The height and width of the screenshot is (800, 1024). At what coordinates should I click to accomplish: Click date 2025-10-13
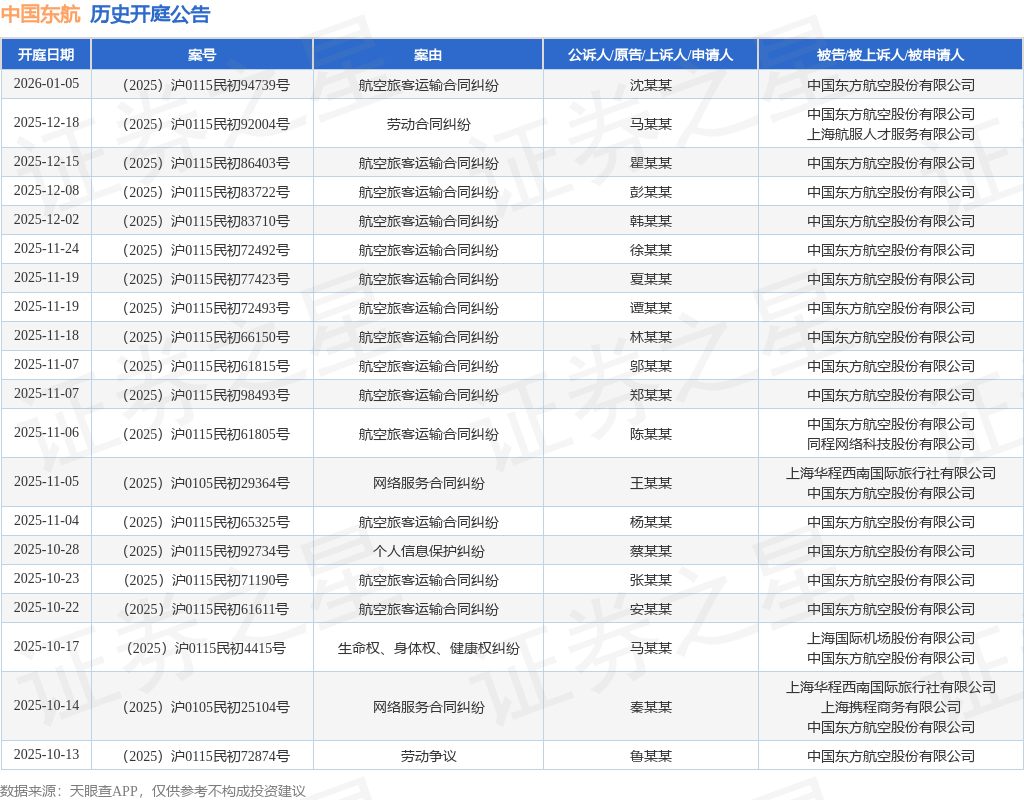[46, 755]
